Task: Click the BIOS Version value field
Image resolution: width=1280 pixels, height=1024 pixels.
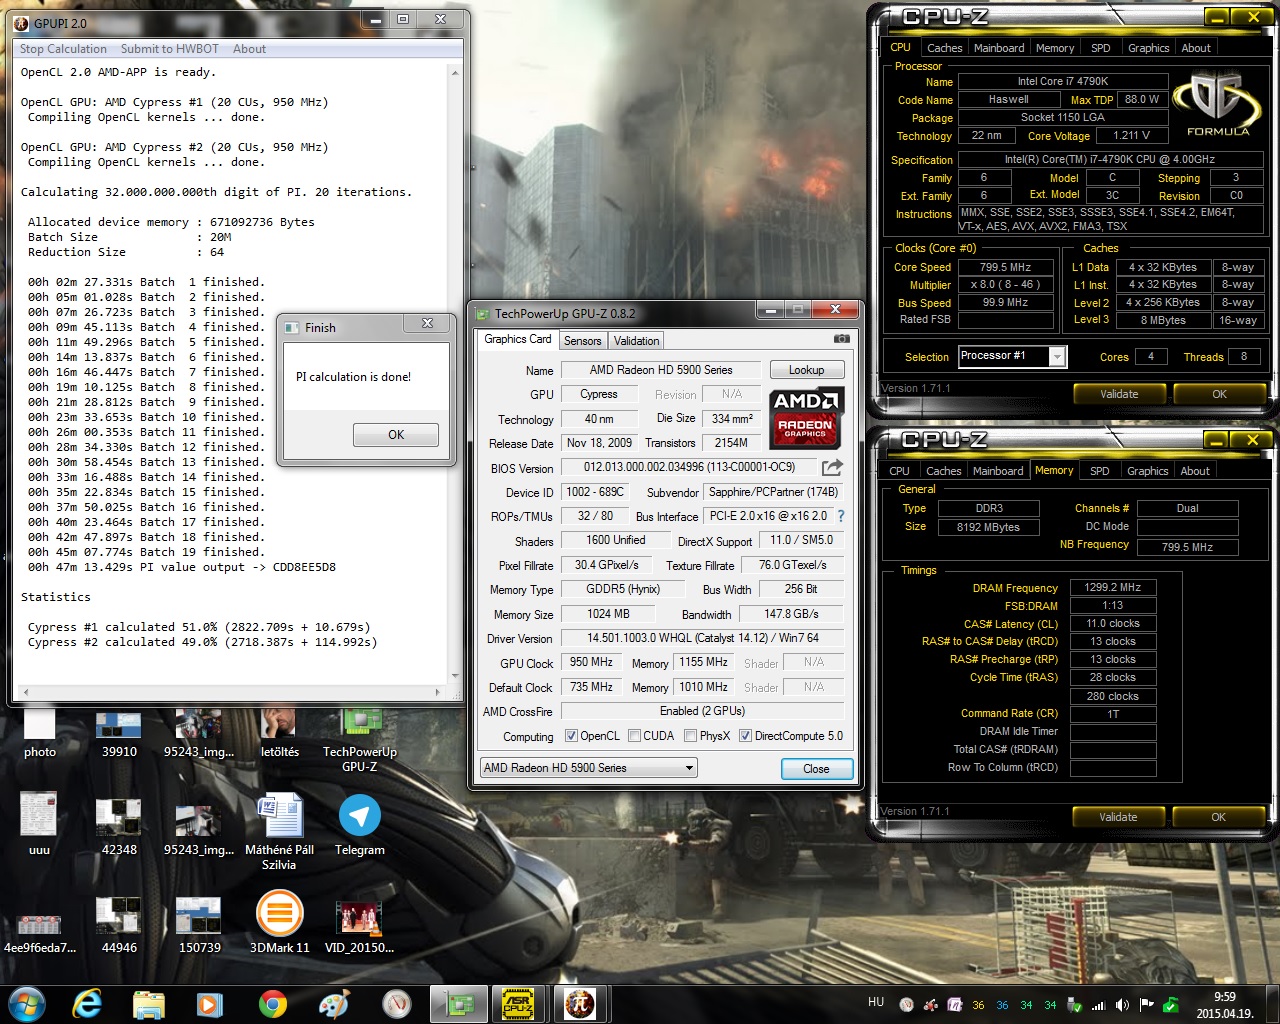Action: click(x=689, y=467)
